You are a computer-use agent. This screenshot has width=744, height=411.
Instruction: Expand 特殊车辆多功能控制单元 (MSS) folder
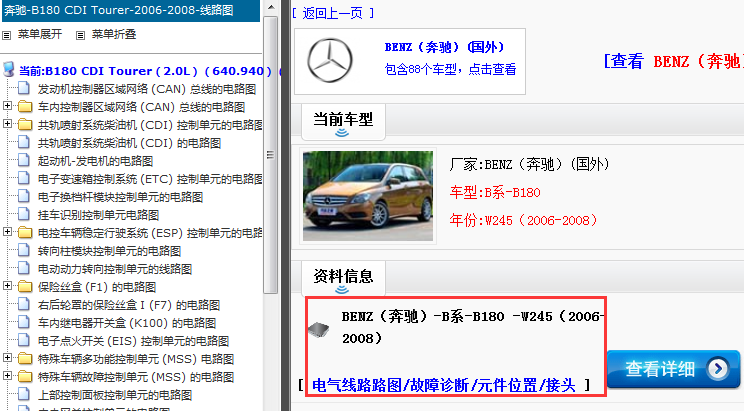click(x=7, y=358)
